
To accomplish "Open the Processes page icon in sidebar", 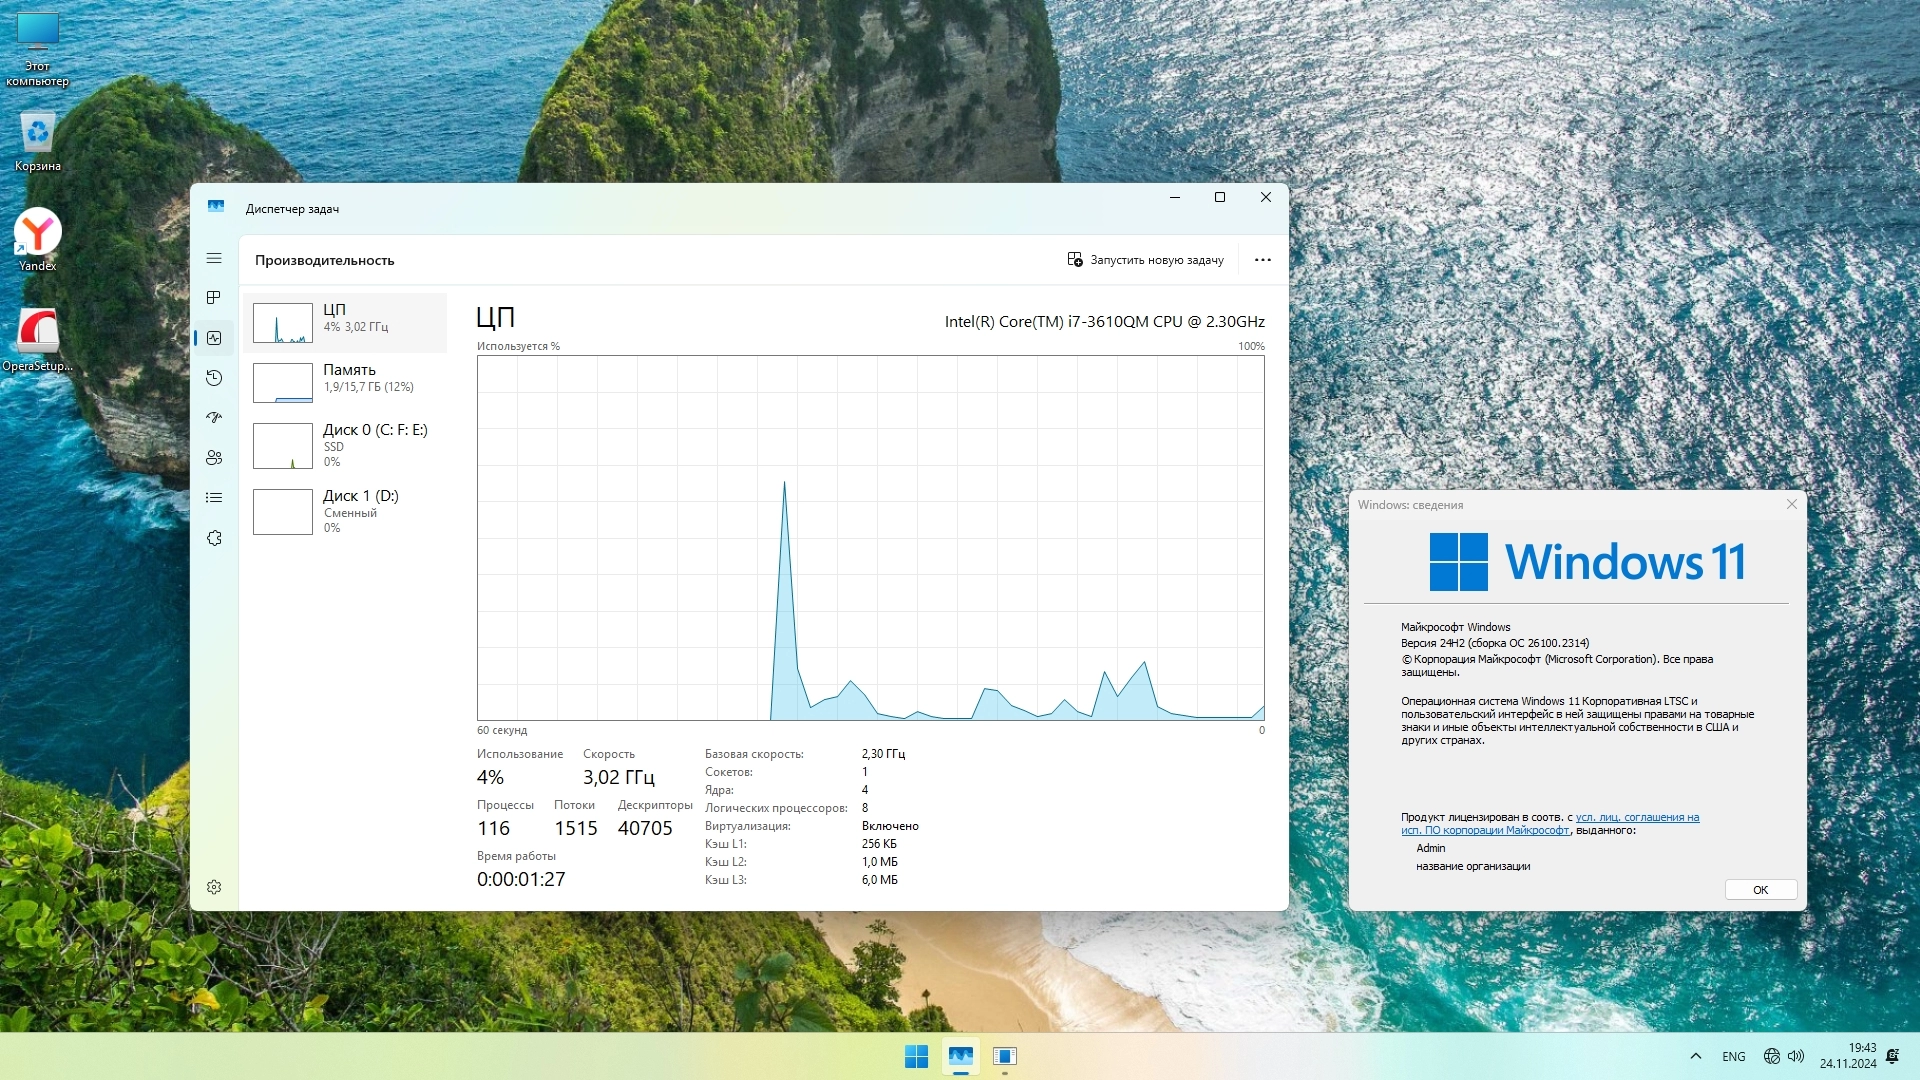I will (x=214, y=298).
